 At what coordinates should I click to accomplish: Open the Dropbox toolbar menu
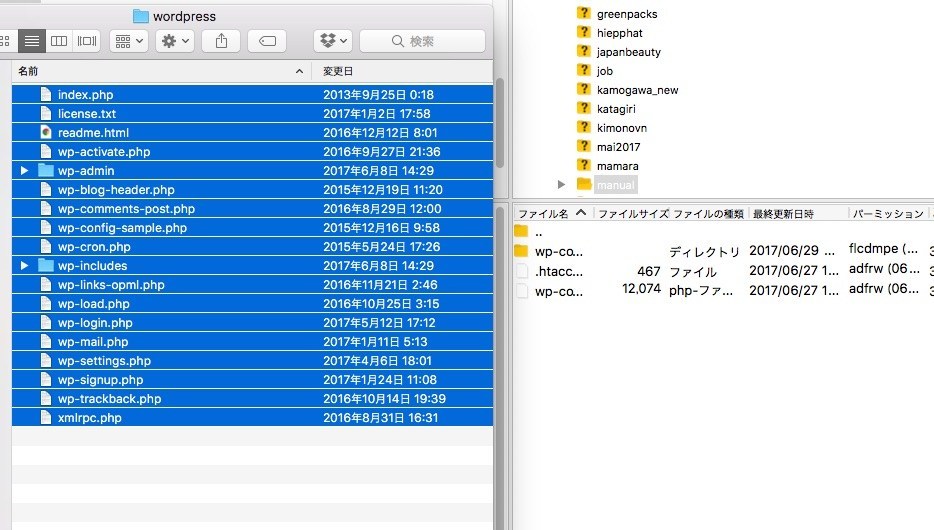pyautogui.click(x=333, y=41)
